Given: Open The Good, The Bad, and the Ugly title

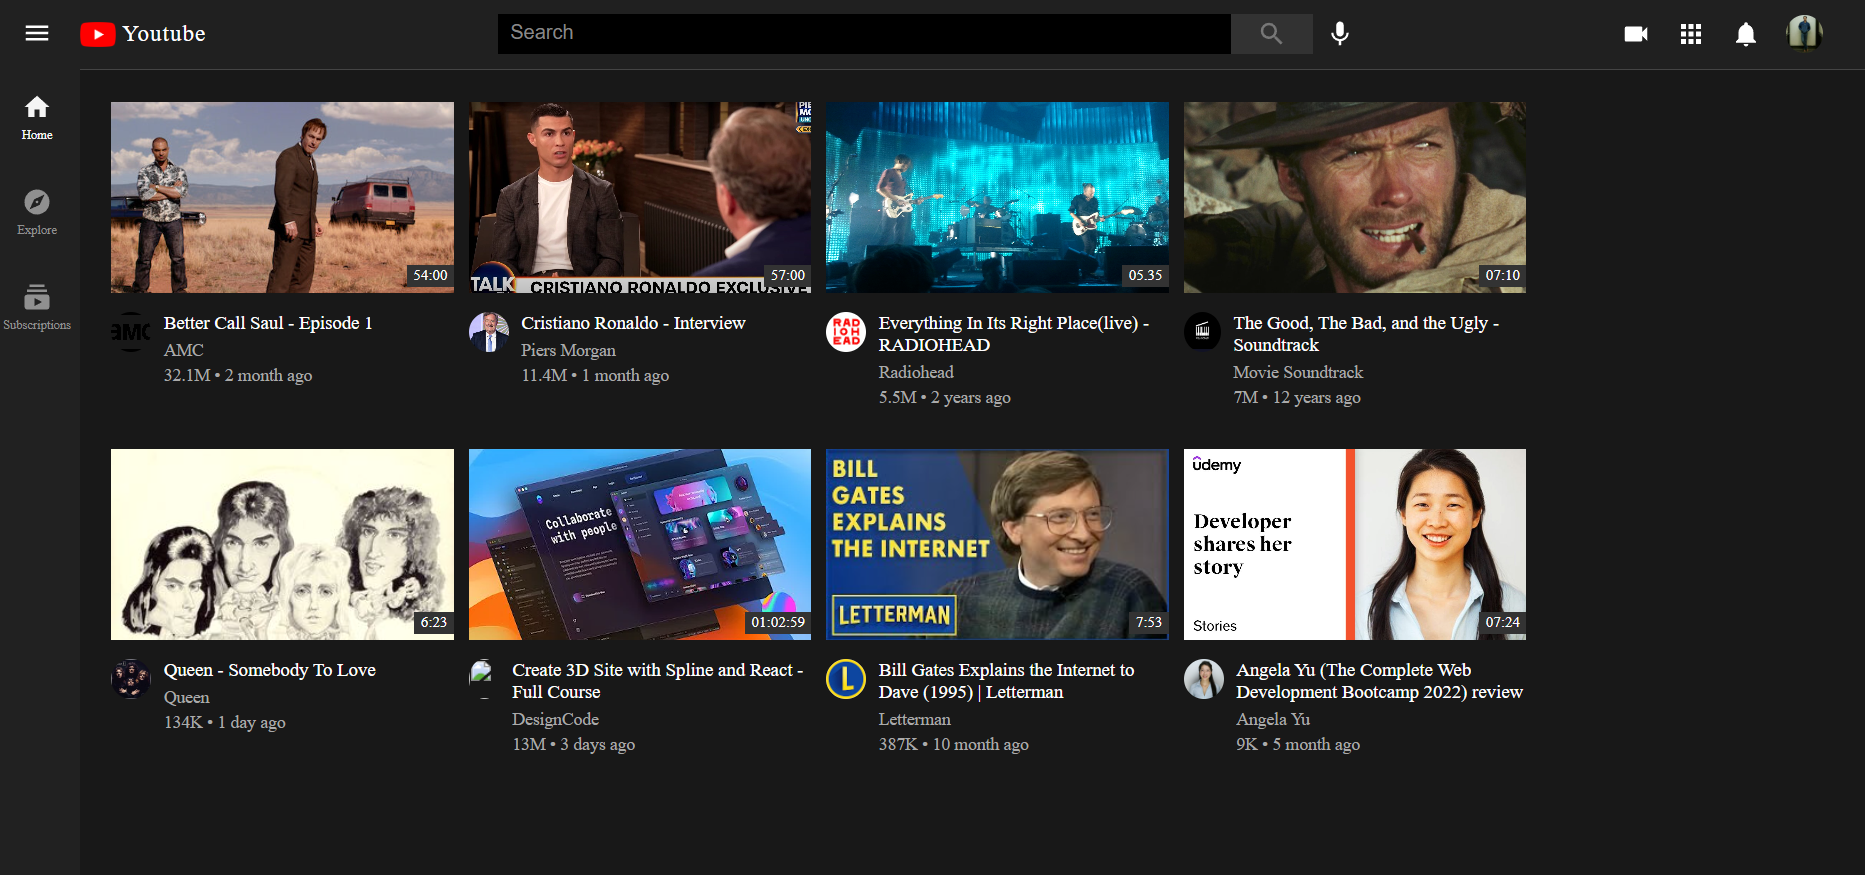Looking at the screenshot, I should [x=1366, y=334].
